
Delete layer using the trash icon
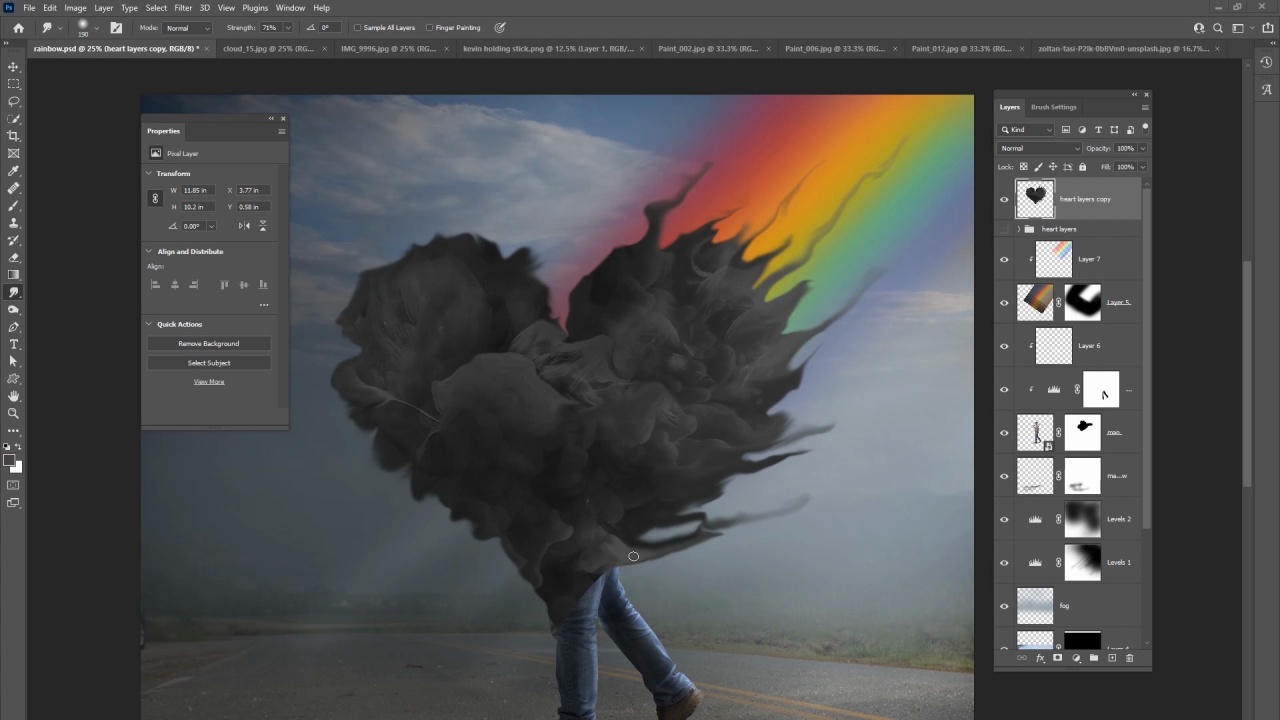[x=1130, y=658]
